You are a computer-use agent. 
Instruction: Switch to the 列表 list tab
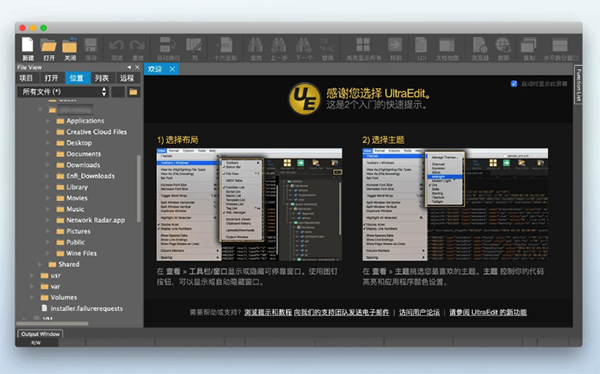tap(102, 78)
